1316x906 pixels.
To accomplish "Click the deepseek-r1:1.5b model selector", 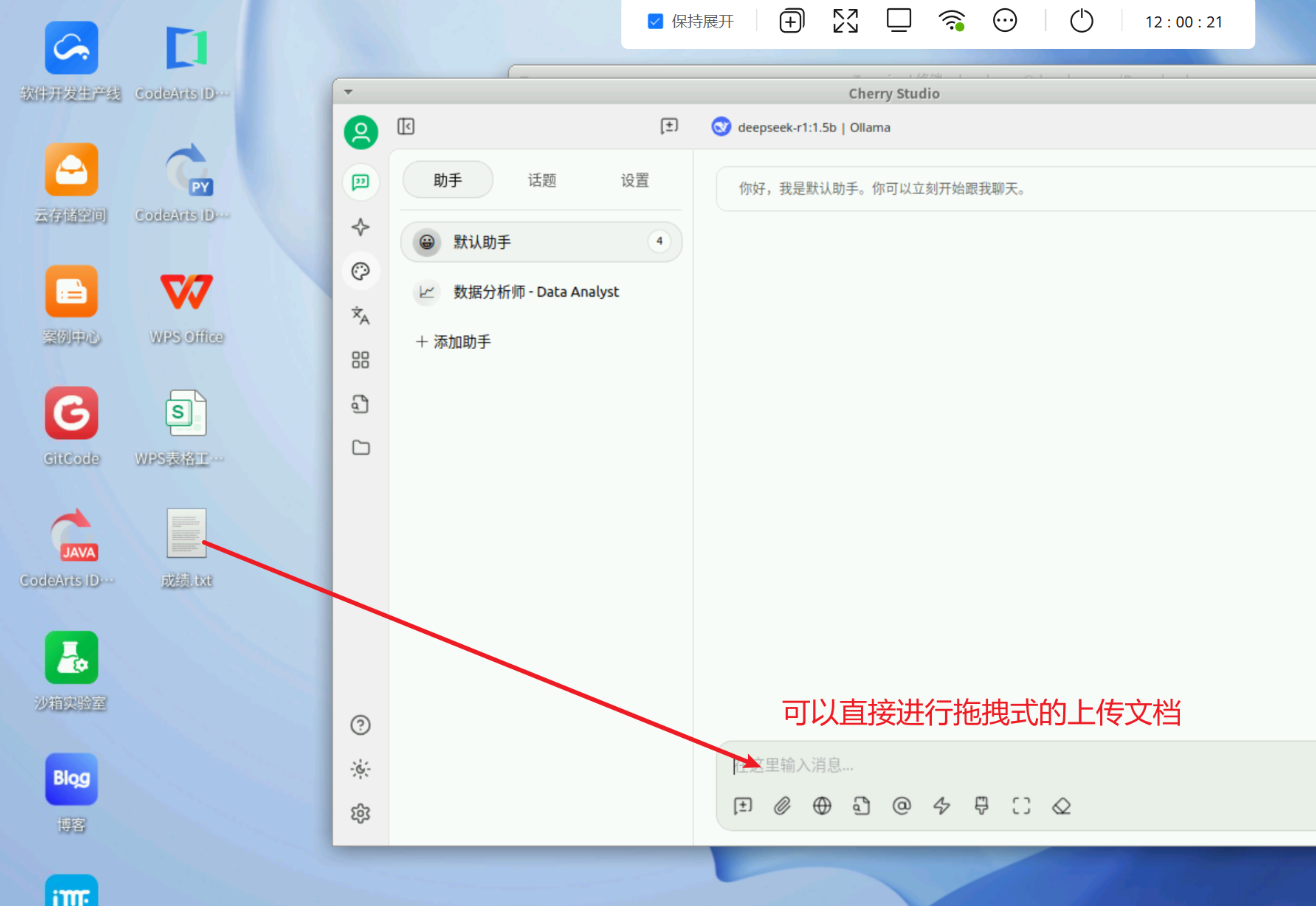I will tap(801, 127).
